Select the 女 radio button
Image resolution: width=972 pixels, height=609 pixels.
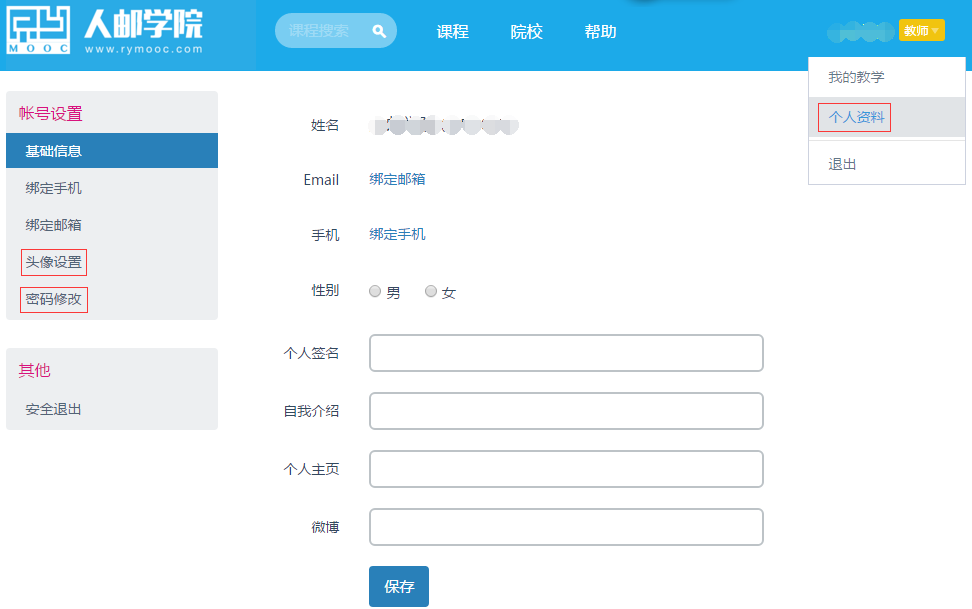coord(431,292)
